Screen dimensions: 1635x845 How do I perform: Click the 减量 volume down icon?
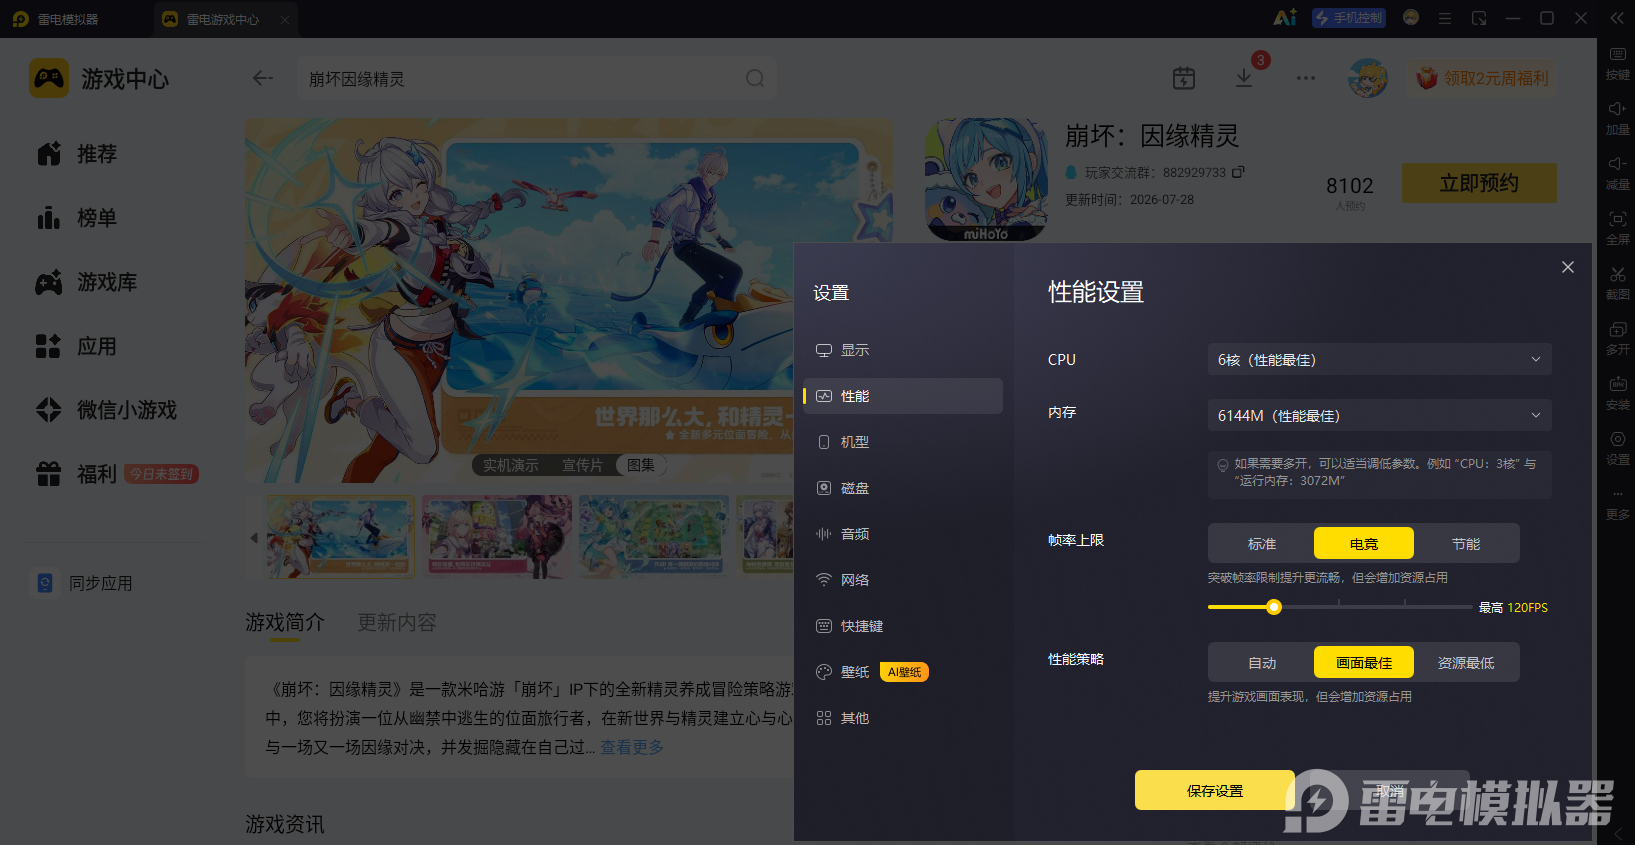point(1617,164)
